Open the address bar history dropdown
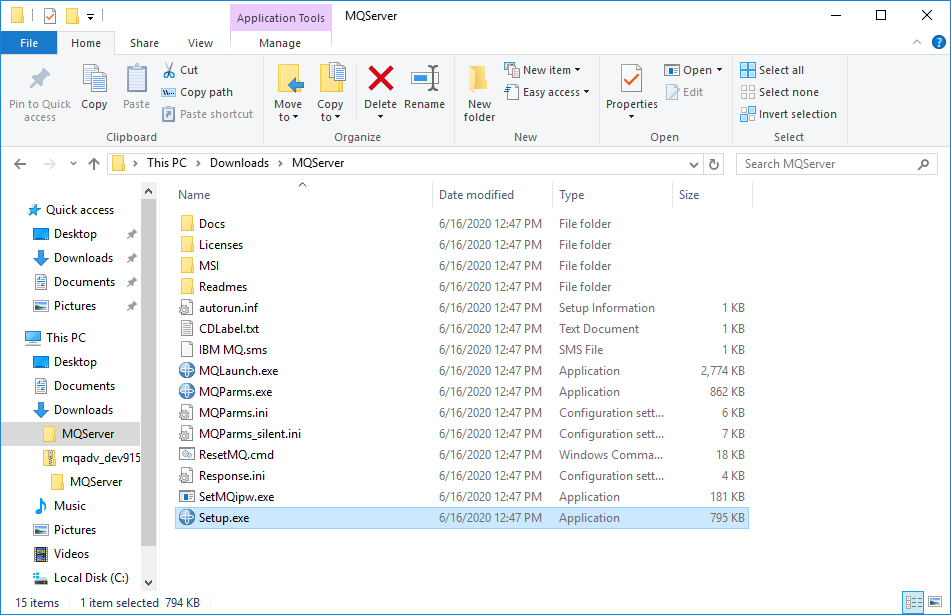 coord(694,164)
